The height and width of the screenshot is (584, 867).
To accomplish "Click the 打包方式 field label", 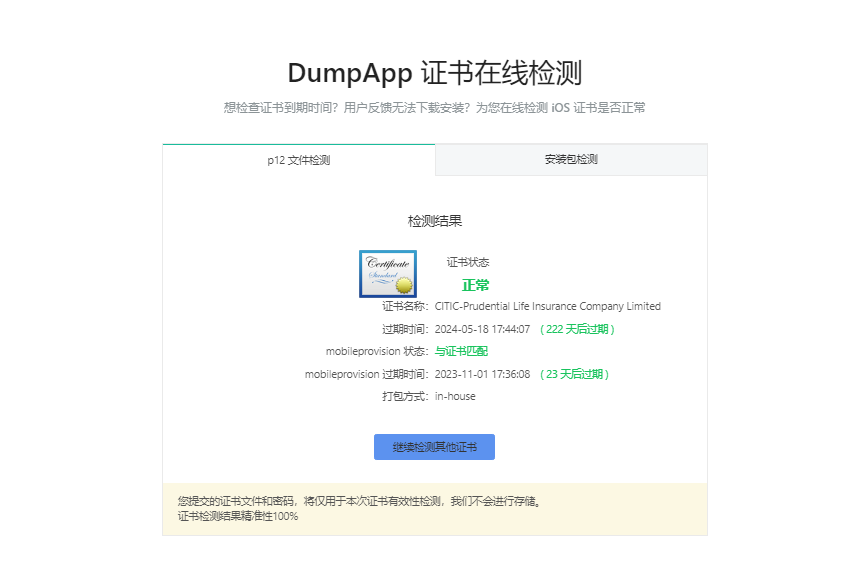I will pyautogui.click(x=405, y=396).
